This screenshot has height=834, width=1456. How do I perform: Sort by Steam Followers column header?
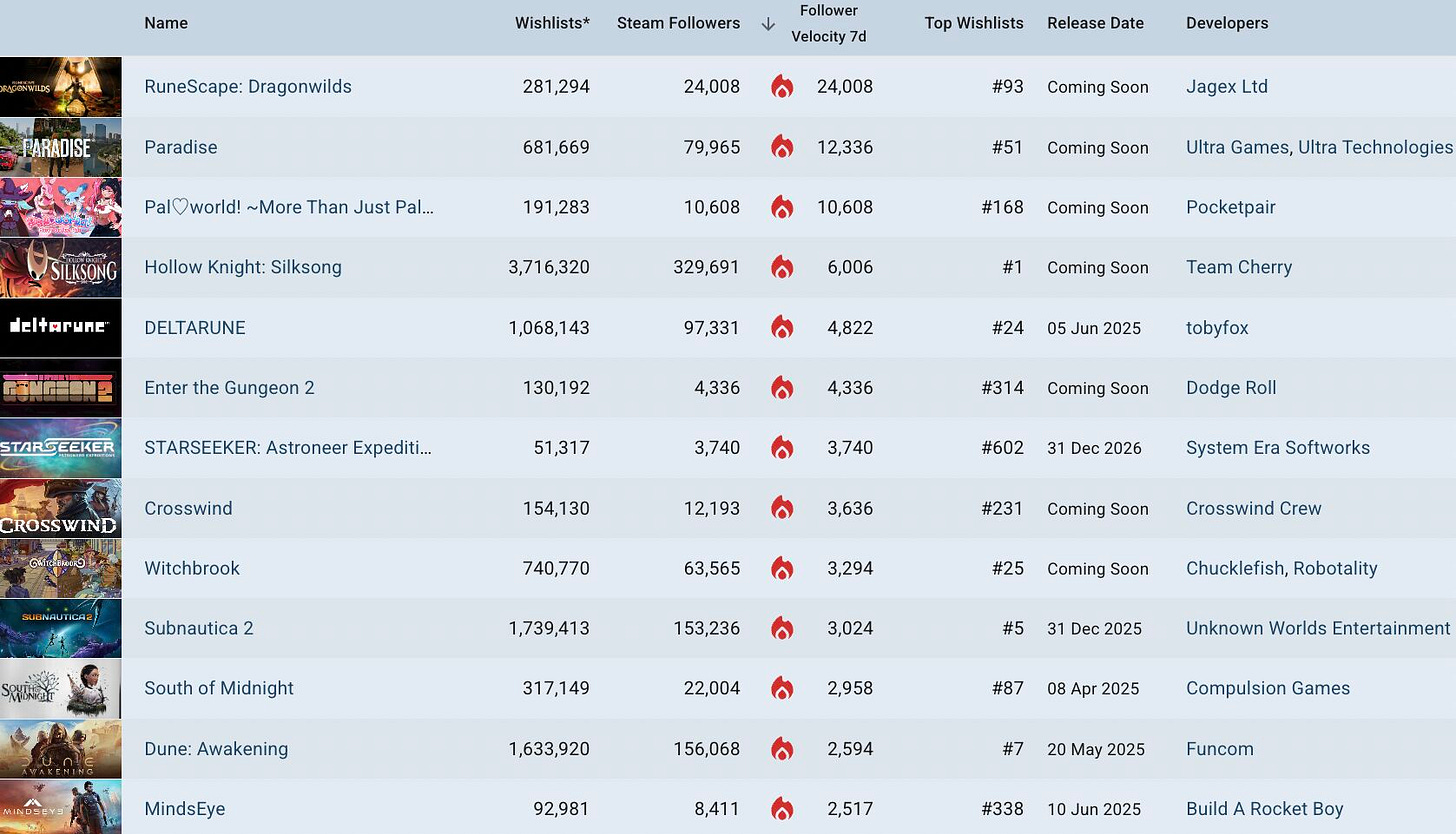[x=678, y=23]
